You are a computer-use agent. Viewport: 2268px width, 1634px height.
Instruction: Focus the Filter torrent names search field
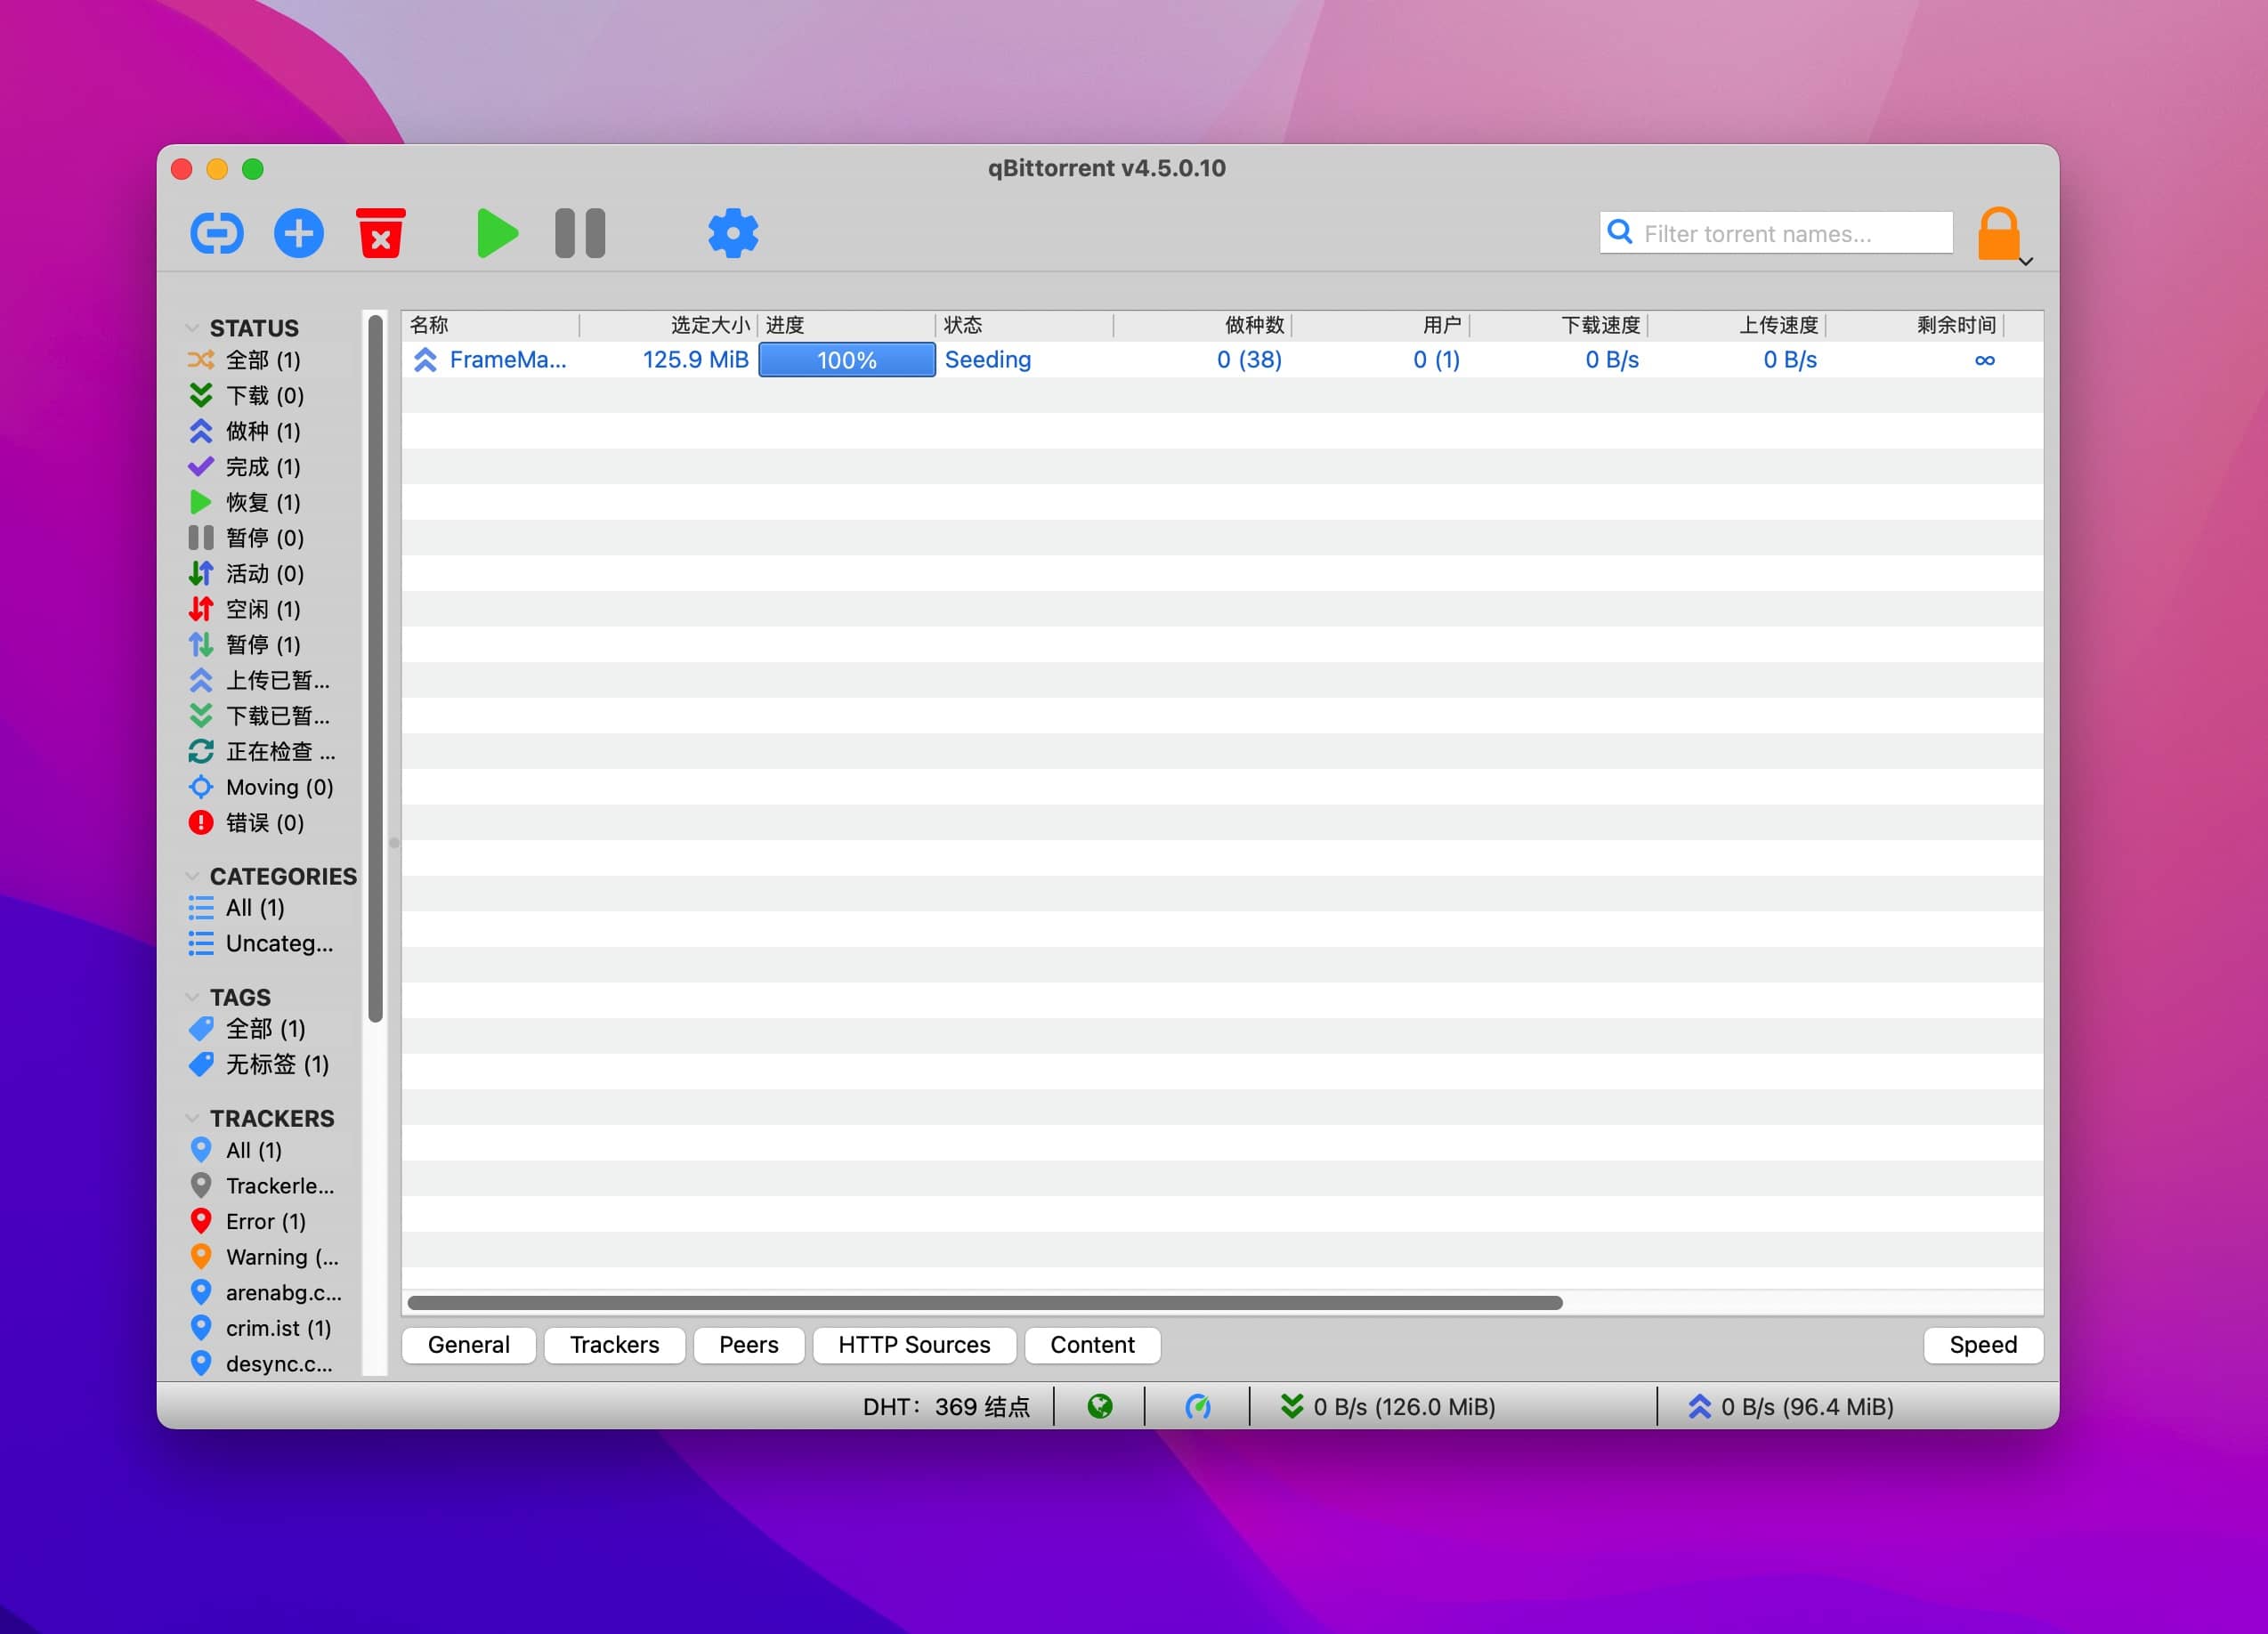[1776, 233]
